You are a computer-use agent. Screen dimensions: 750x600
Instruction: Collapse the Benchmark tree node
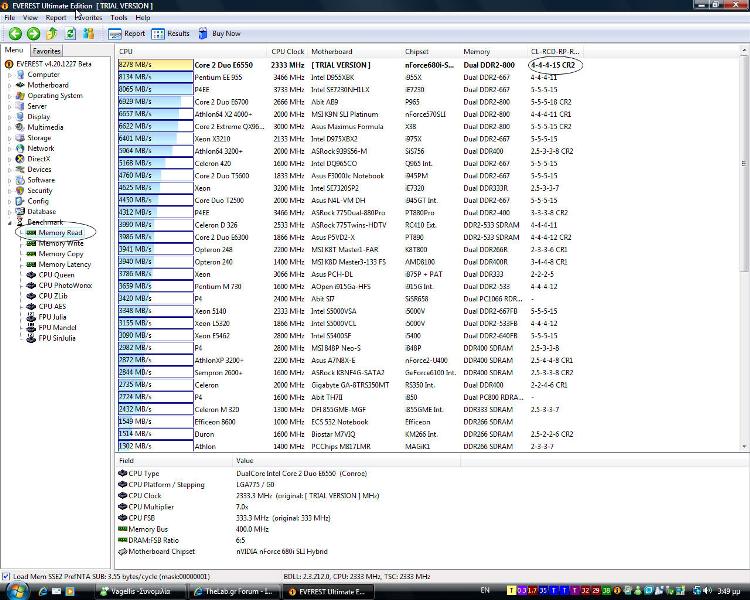point(10,222)
